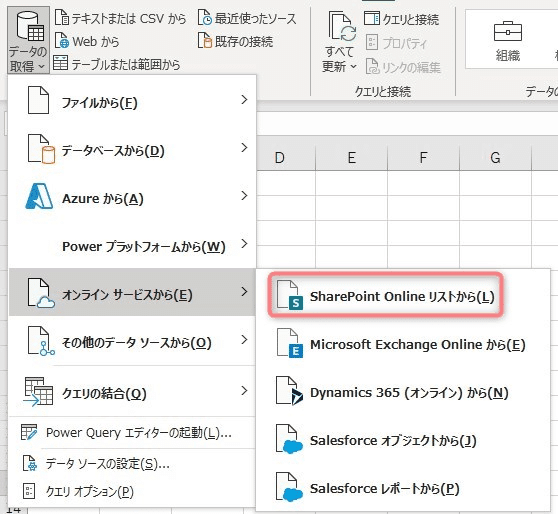The width and height of the screenshot is (558, 514).
Task: Open オンライン サービスから(E) menu entry
Action: tap(132, 292)
